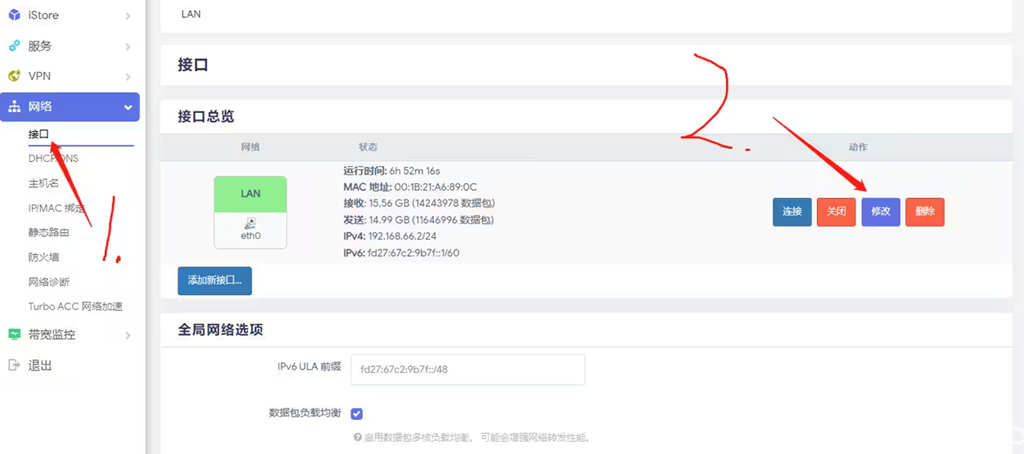Click the 动作 column header
This screenshot has height=454, width=1024.
coord(858,147)
